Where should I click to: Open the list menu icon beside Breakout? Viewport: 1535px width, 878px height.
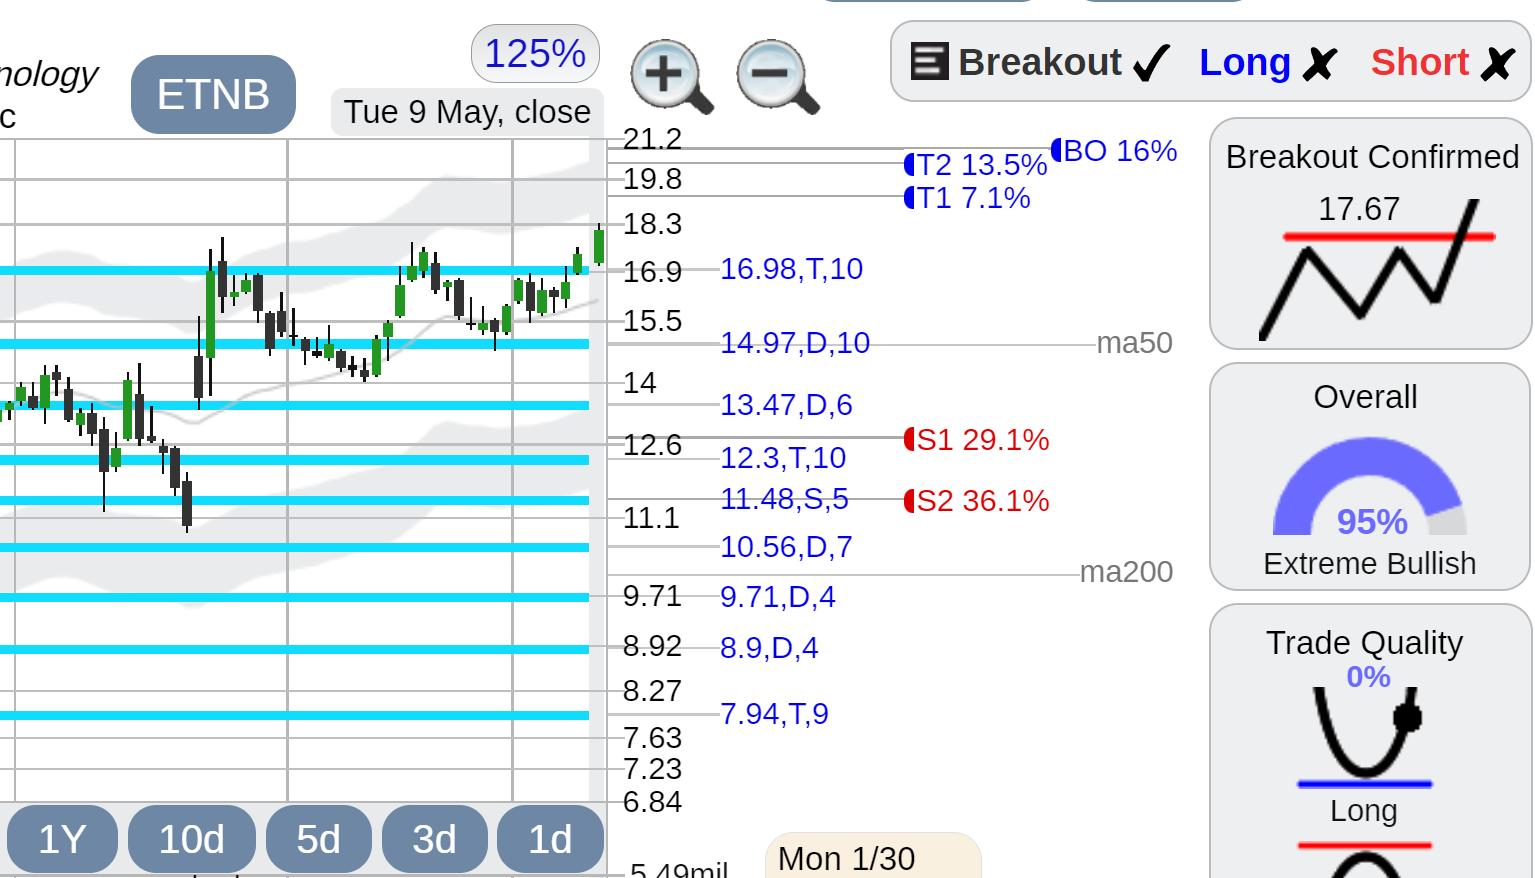pos(929,62)
